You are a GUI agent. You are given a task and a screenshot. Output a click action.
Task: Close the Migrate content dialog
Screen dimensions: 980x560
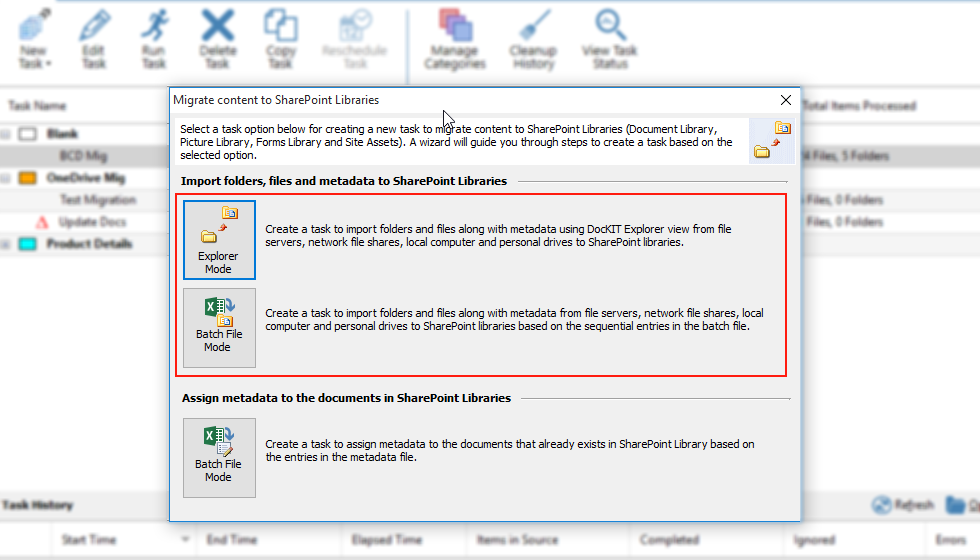[x=786, y=100]
